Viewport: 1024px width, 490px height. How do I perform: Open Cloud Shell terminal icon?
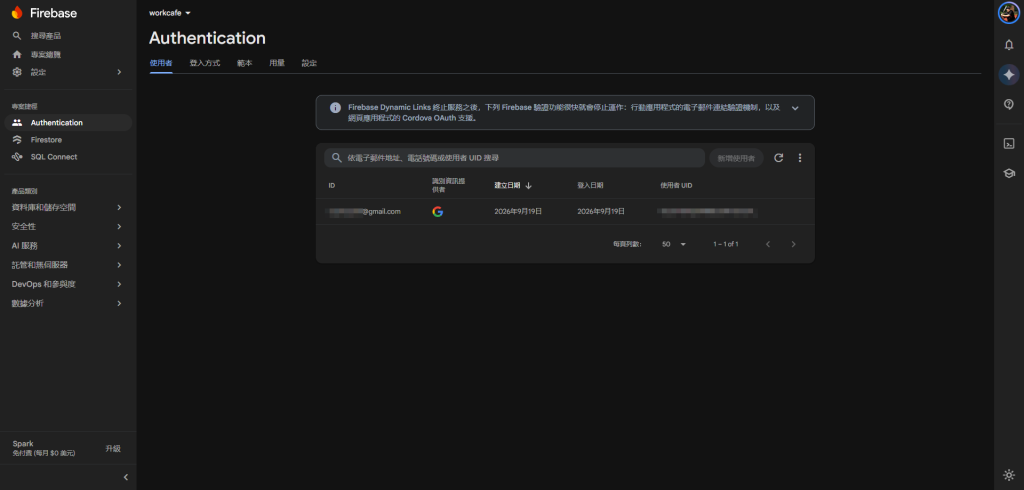coord(1009,144)
